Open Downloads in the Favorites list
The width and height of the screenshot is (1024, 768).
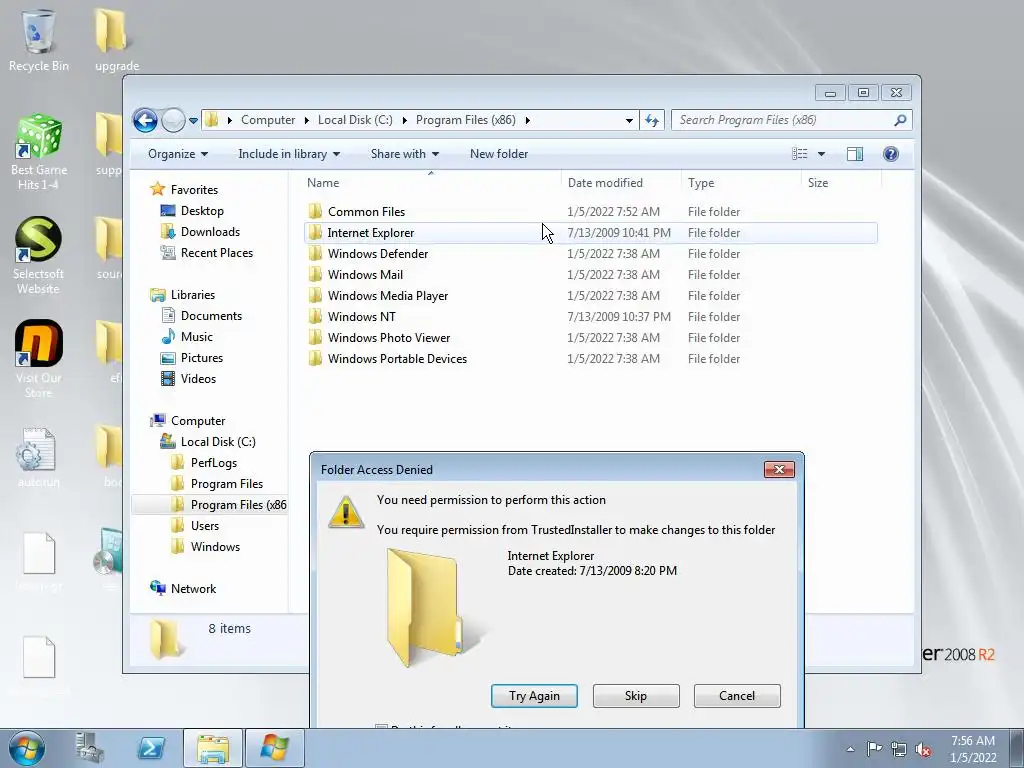[210, 232]
